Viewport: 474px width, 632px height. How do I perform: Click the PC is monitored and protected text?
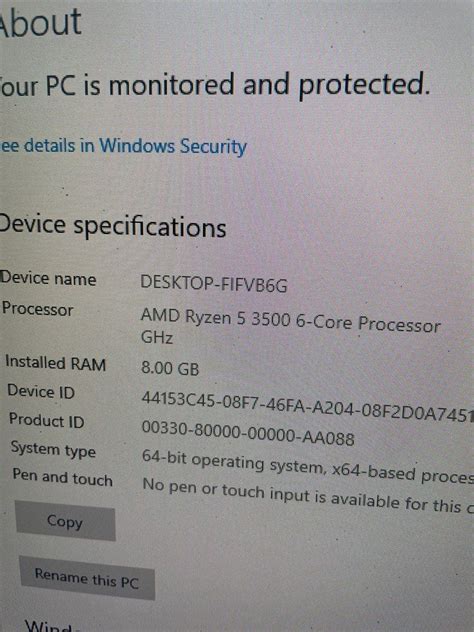[x=215, y=85]
